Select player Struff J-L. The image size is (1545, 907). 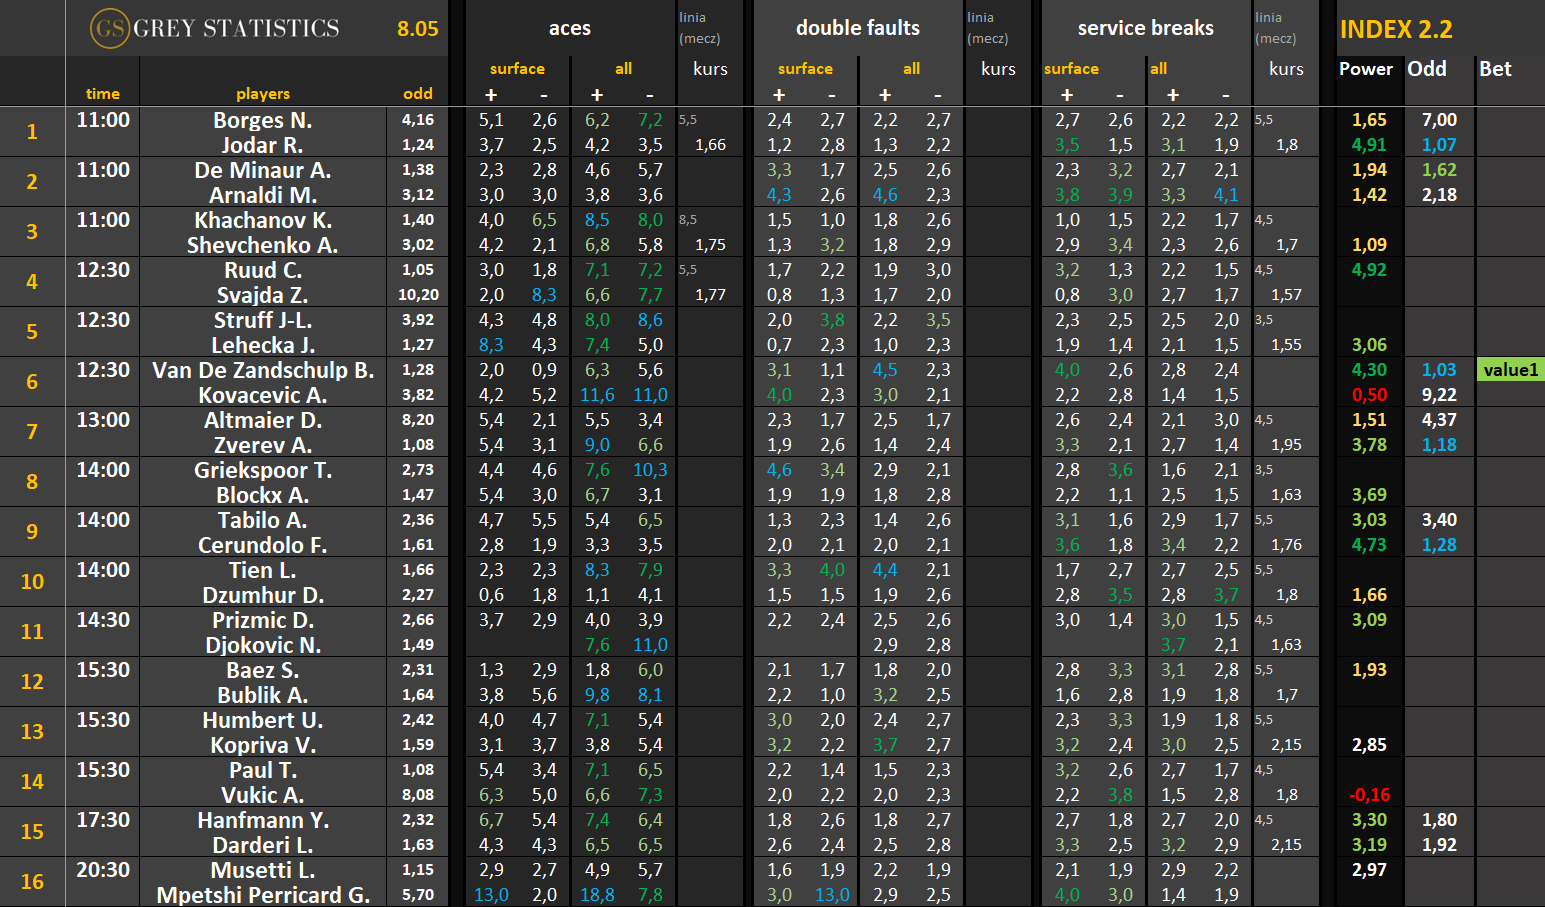[x=263, y=320]
